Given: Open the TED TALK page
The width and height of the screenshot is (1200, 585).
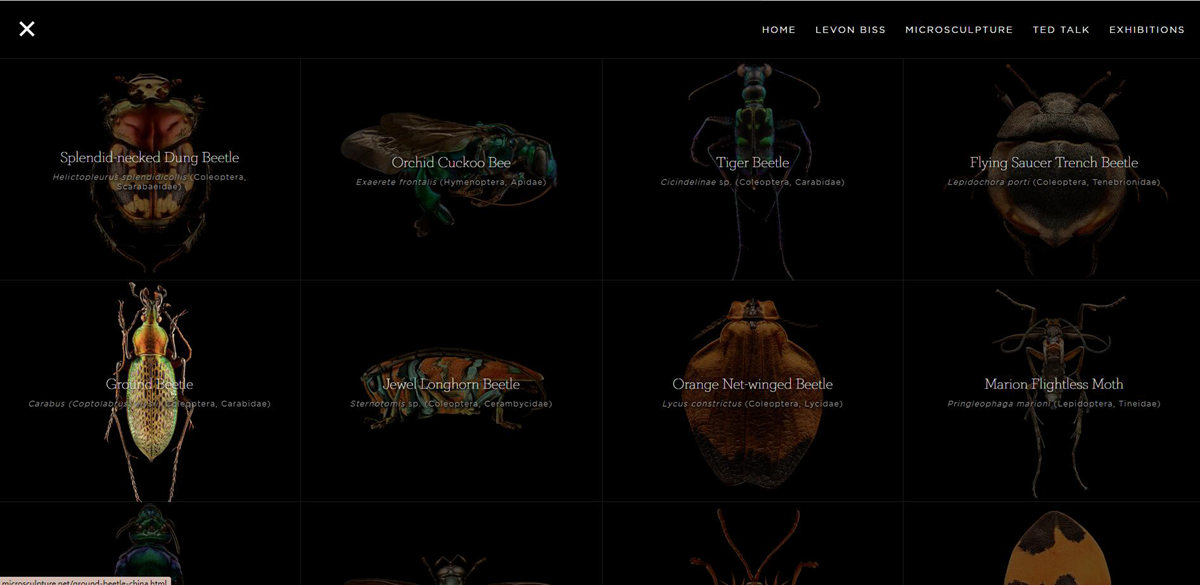Looking at the screenshot, I should (1061, 30).
